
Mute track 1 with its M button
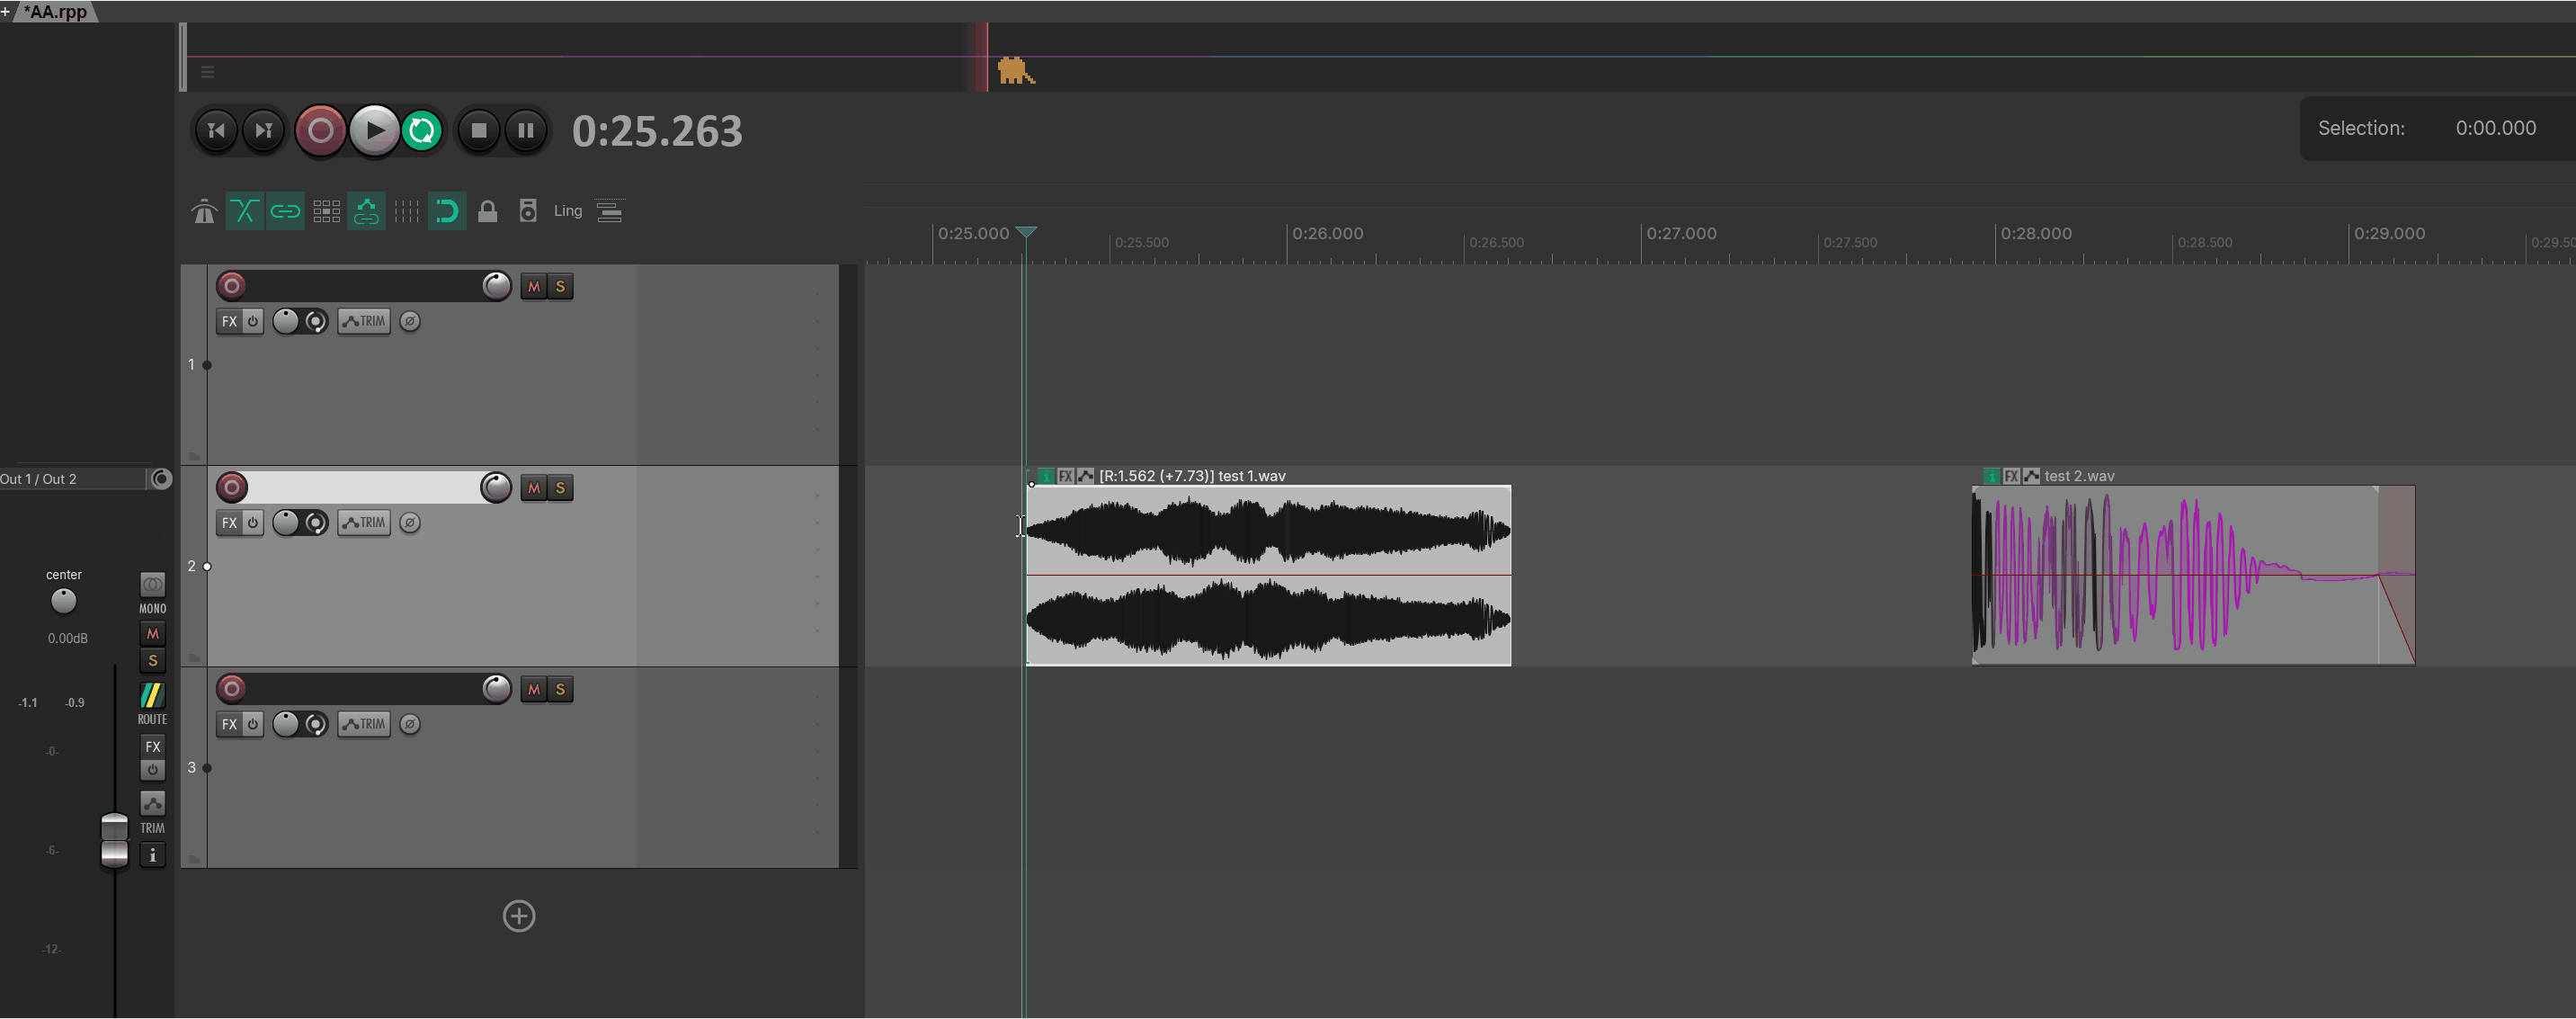coord(534,287)
